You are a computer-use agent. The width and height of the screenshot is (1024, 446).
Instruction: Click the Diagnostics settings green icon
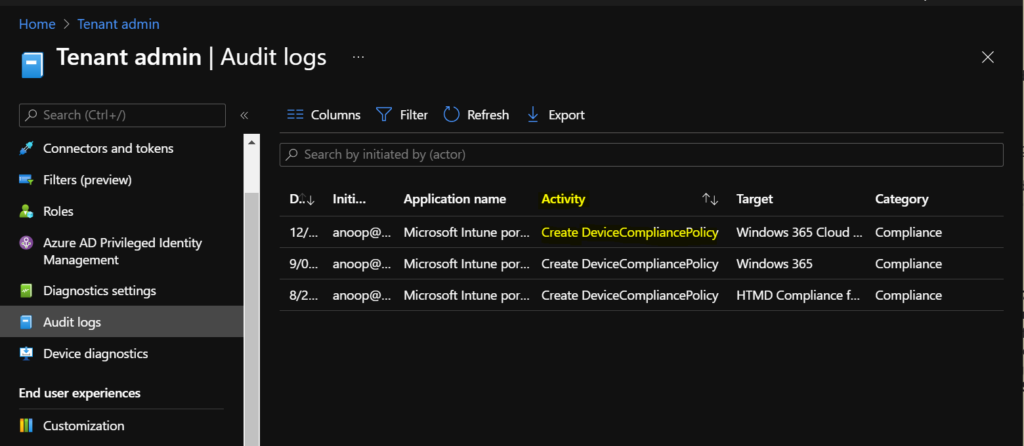click(x=26, y=291)
